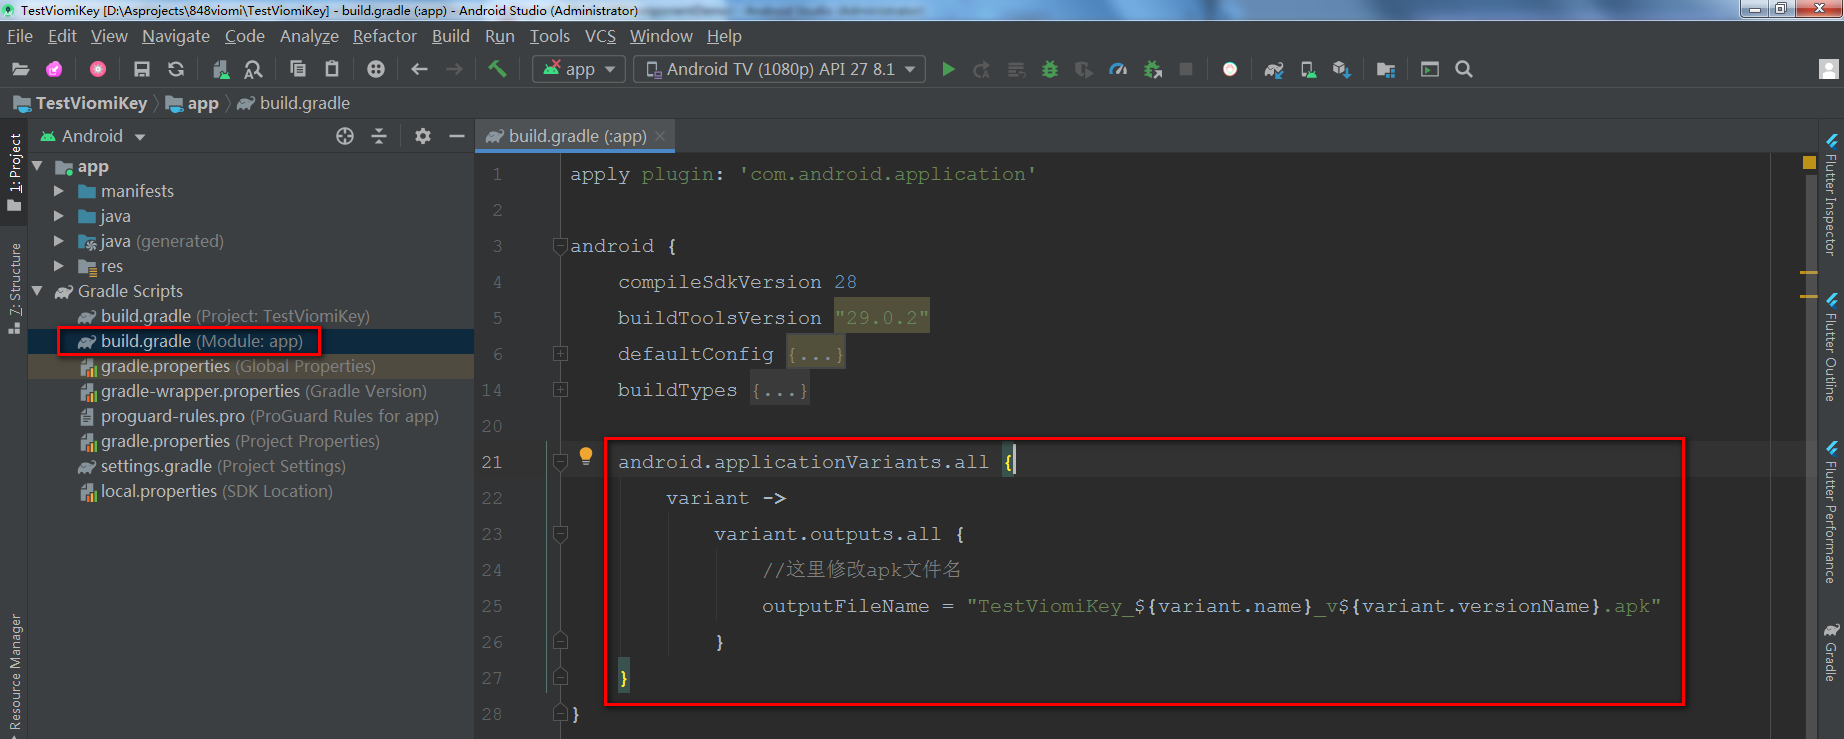The width and height of the screenshot is (1844, 739).
Task: Expand the folded buildTypes block
Action: tap(561, 390)
